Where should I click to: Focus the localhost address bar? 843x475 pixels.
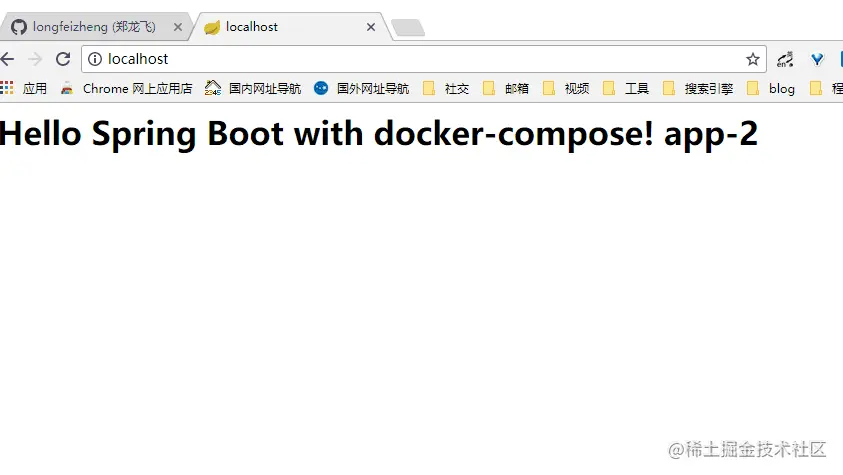click(x=424, y=59)
